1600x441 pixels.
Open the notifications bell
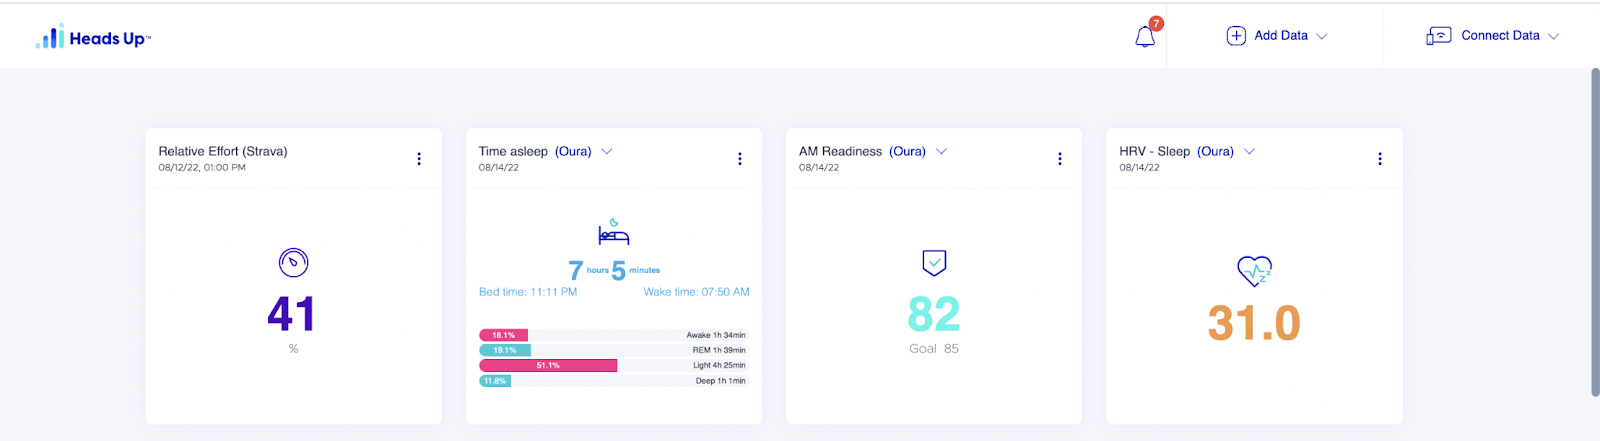click(x=1145, y=37)
